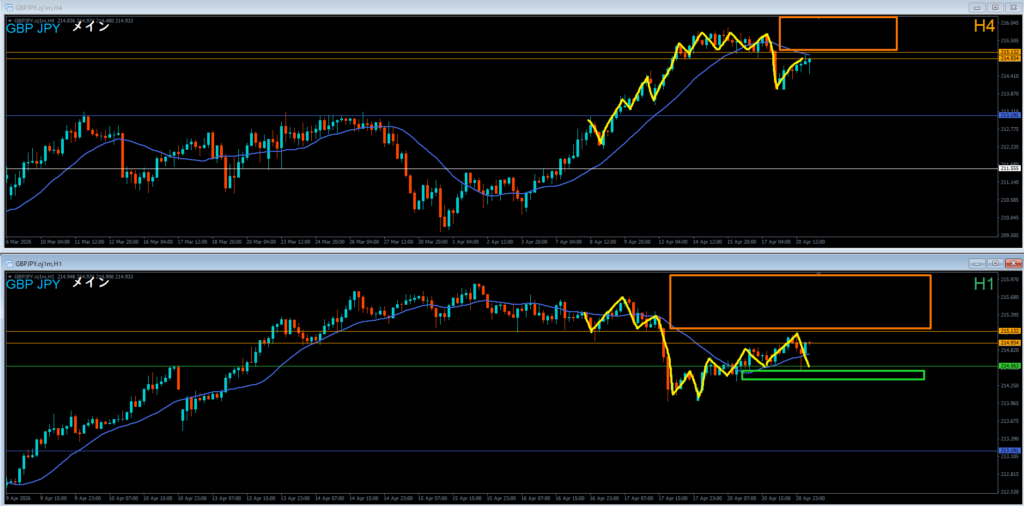Maximize the GBPJPY H1 chart window
Image resolution: width=1024 pixels, height=506 pixels.
pos(993,263)
